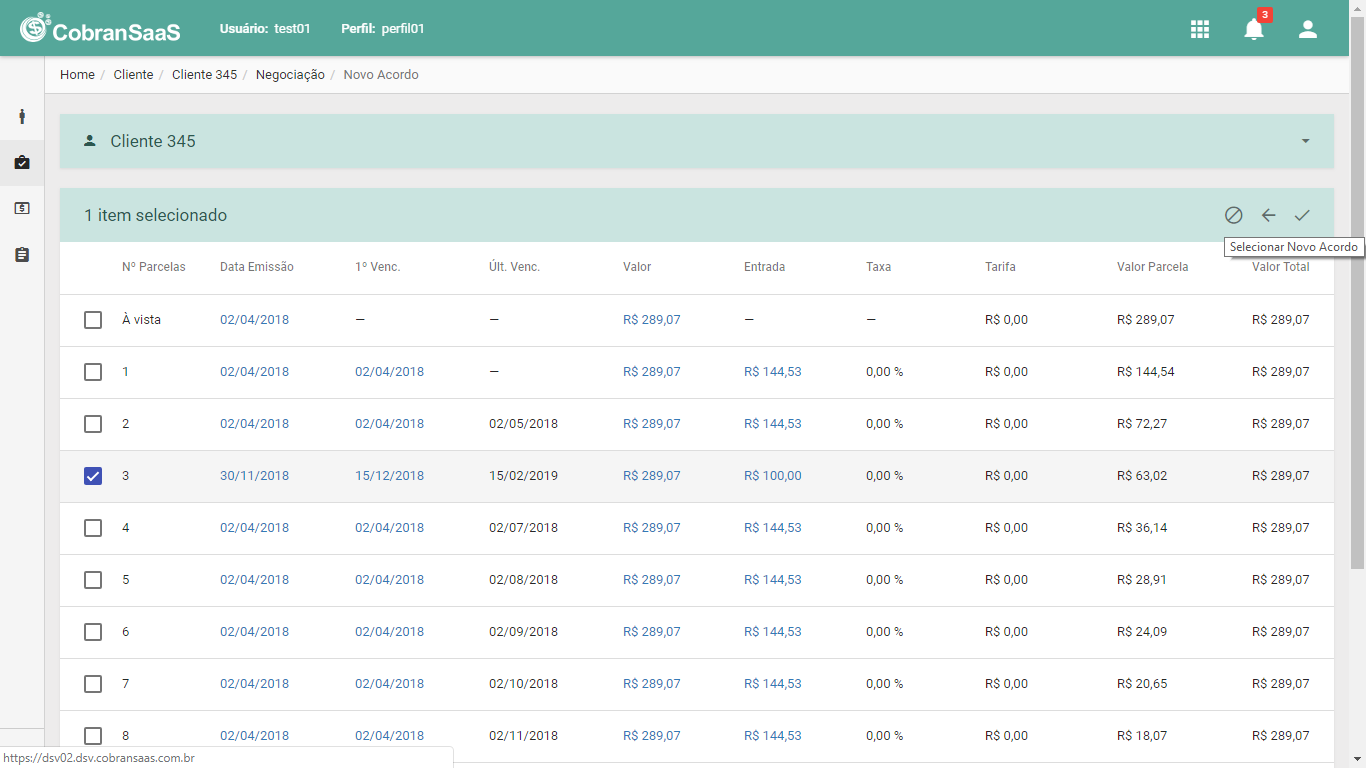Open Cliente 345 breadcrumb link
The height and width of the screenshot is (768, 1366).
point(204,75)
